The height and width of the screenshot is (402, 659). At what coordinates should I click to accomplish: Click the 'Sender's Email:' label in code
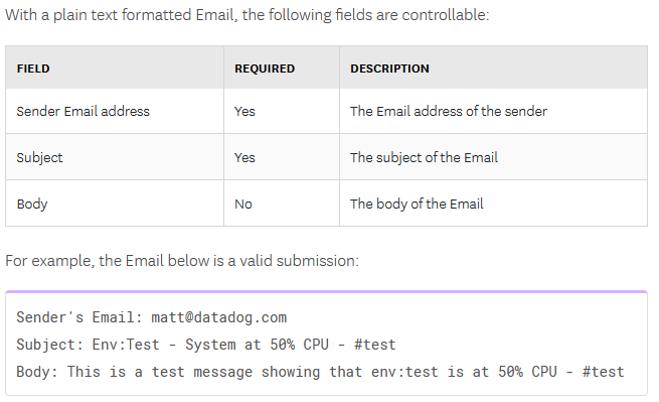point(79,317)
